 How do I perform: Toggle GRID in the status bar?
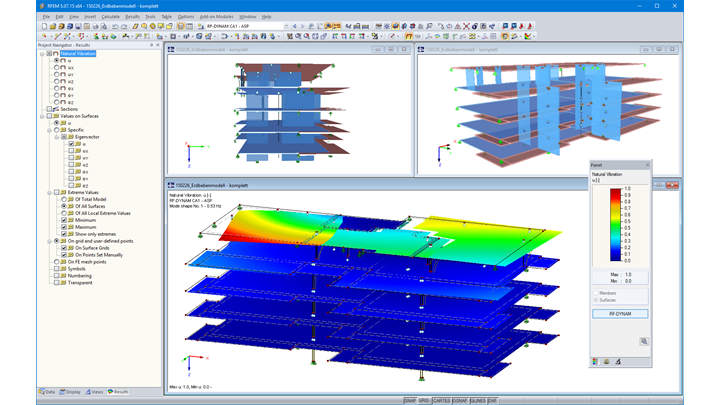(x=423, y=400)
